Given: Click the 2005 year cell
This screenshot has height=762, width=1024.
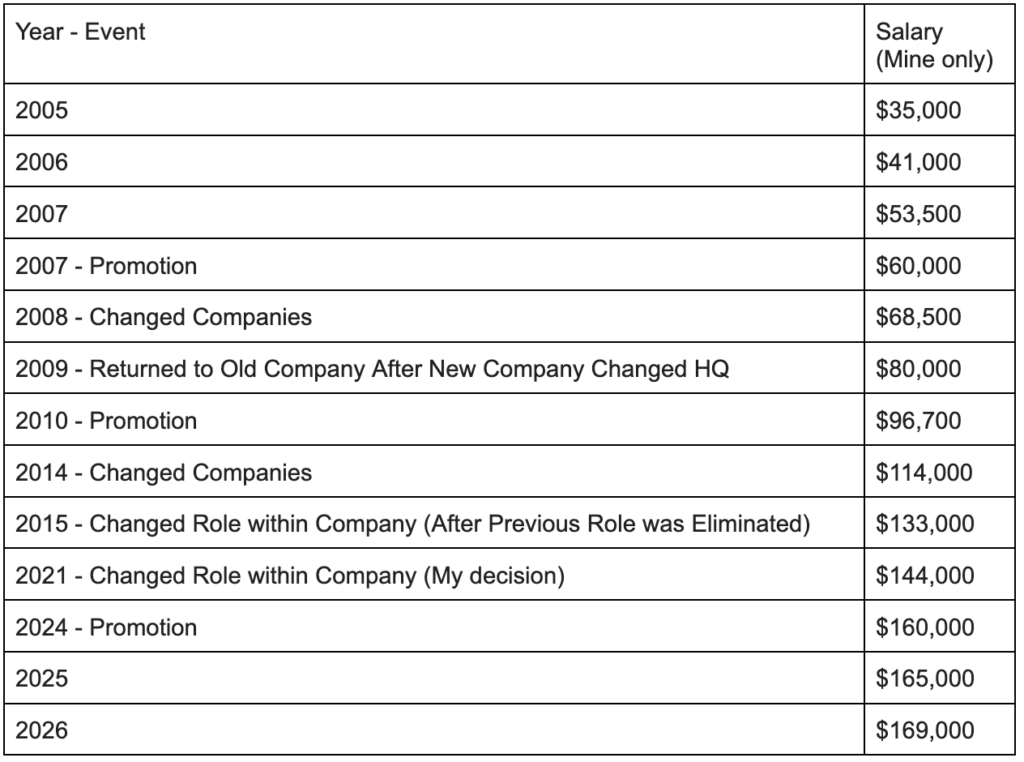Looking at the screenshot, I should click(x=434, y=110).
